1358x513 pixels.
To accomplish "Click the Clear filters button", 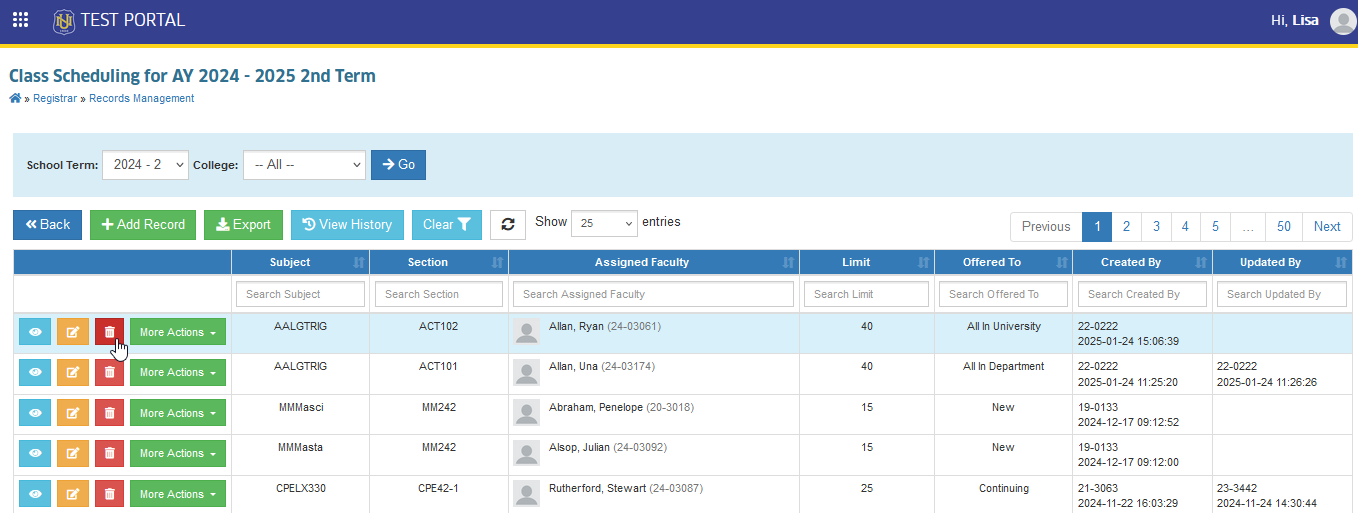I will click(447, 225).
